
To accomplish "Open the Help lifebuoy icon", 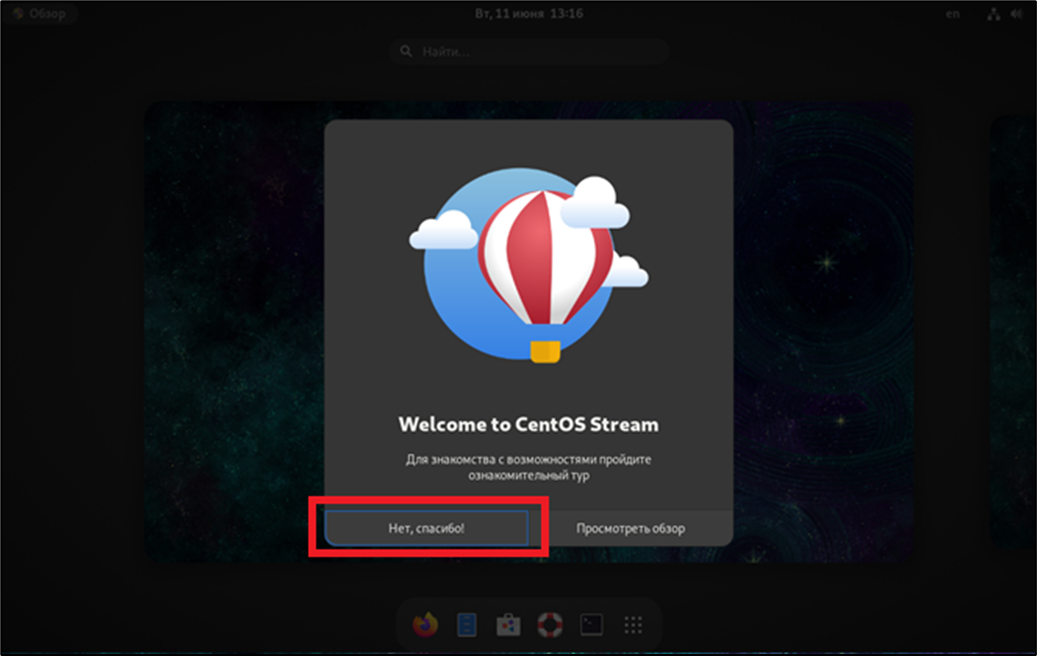I will 550,624.
